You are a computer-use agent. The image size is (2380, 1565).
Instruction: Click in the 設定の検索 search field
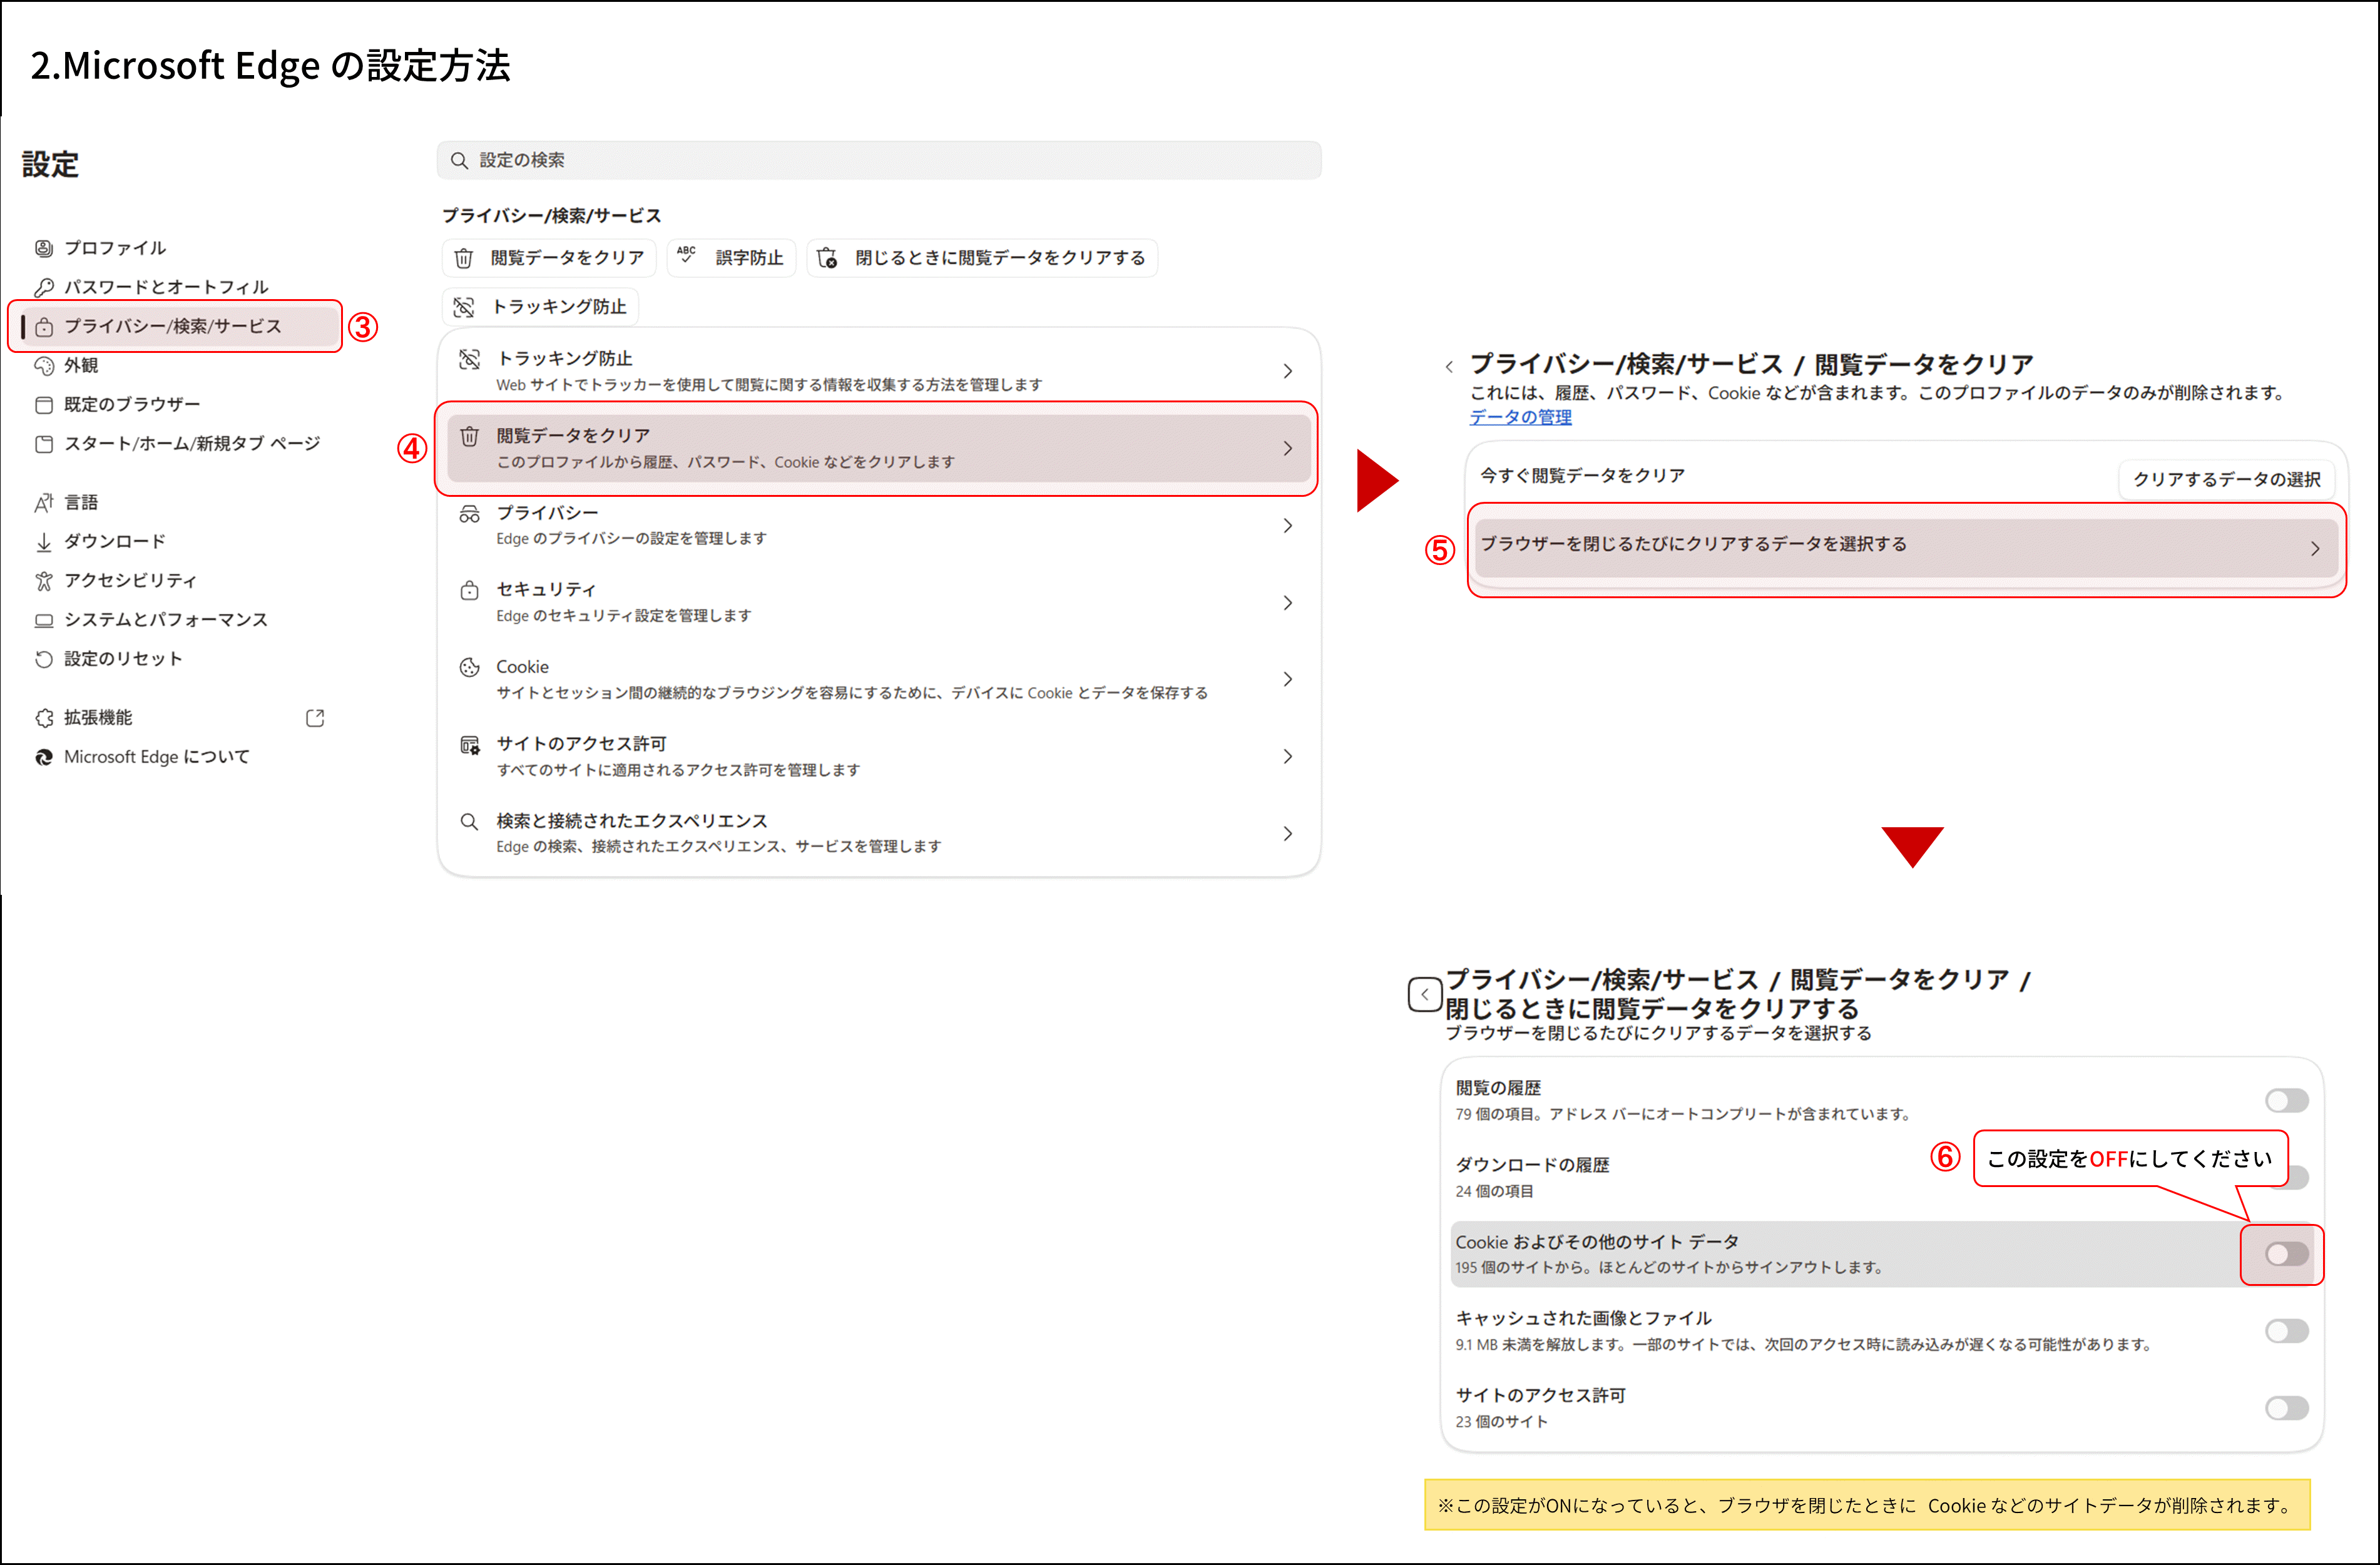click(x=879, y=161)
